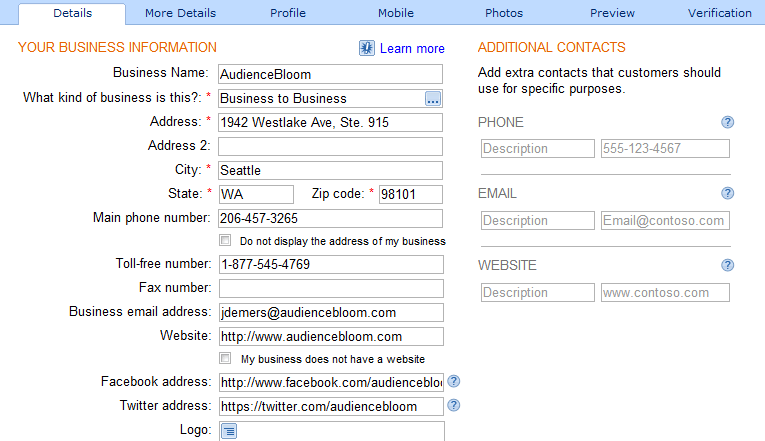
Task: Click the City field containing Seattle
Action: pos(330,170)
